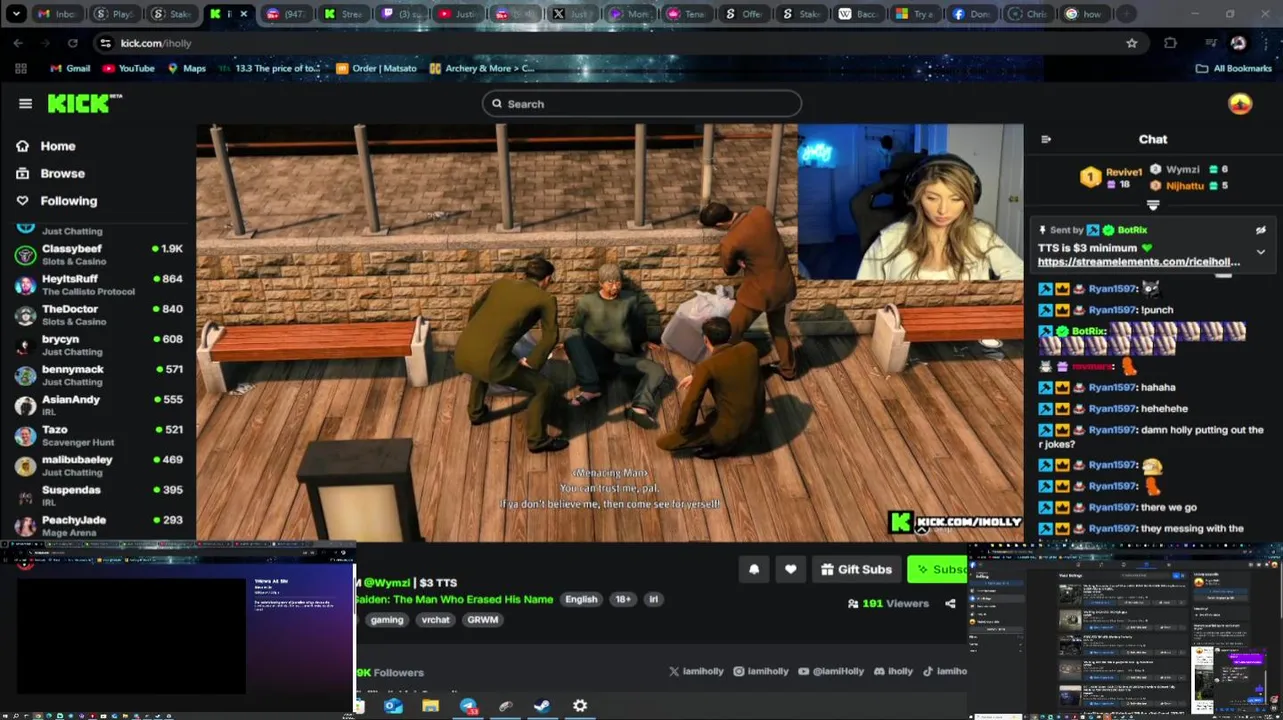This screenshot has height=720, width=1283.
Task: Expand the gift leaderboard with the down arrow
Action: [x=1153, y=205]
